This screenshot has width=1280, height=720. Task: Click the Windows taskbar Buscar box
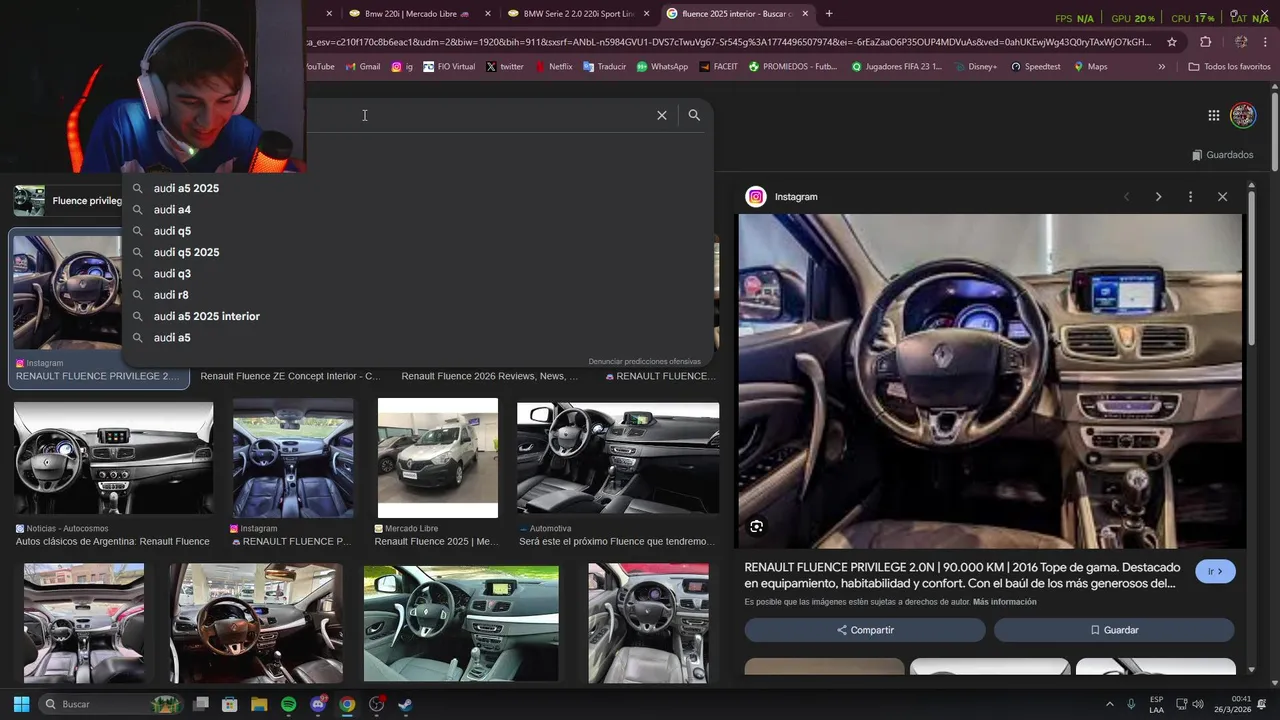pyautogui.click(x=110, y=704)
